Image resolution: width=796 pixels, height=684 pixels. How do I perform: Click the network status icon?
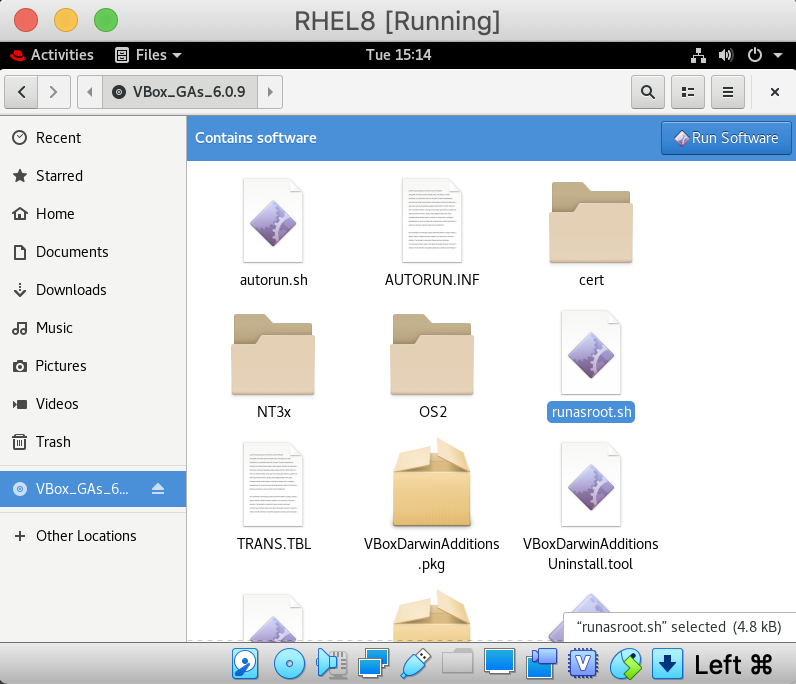pos(698,55)
